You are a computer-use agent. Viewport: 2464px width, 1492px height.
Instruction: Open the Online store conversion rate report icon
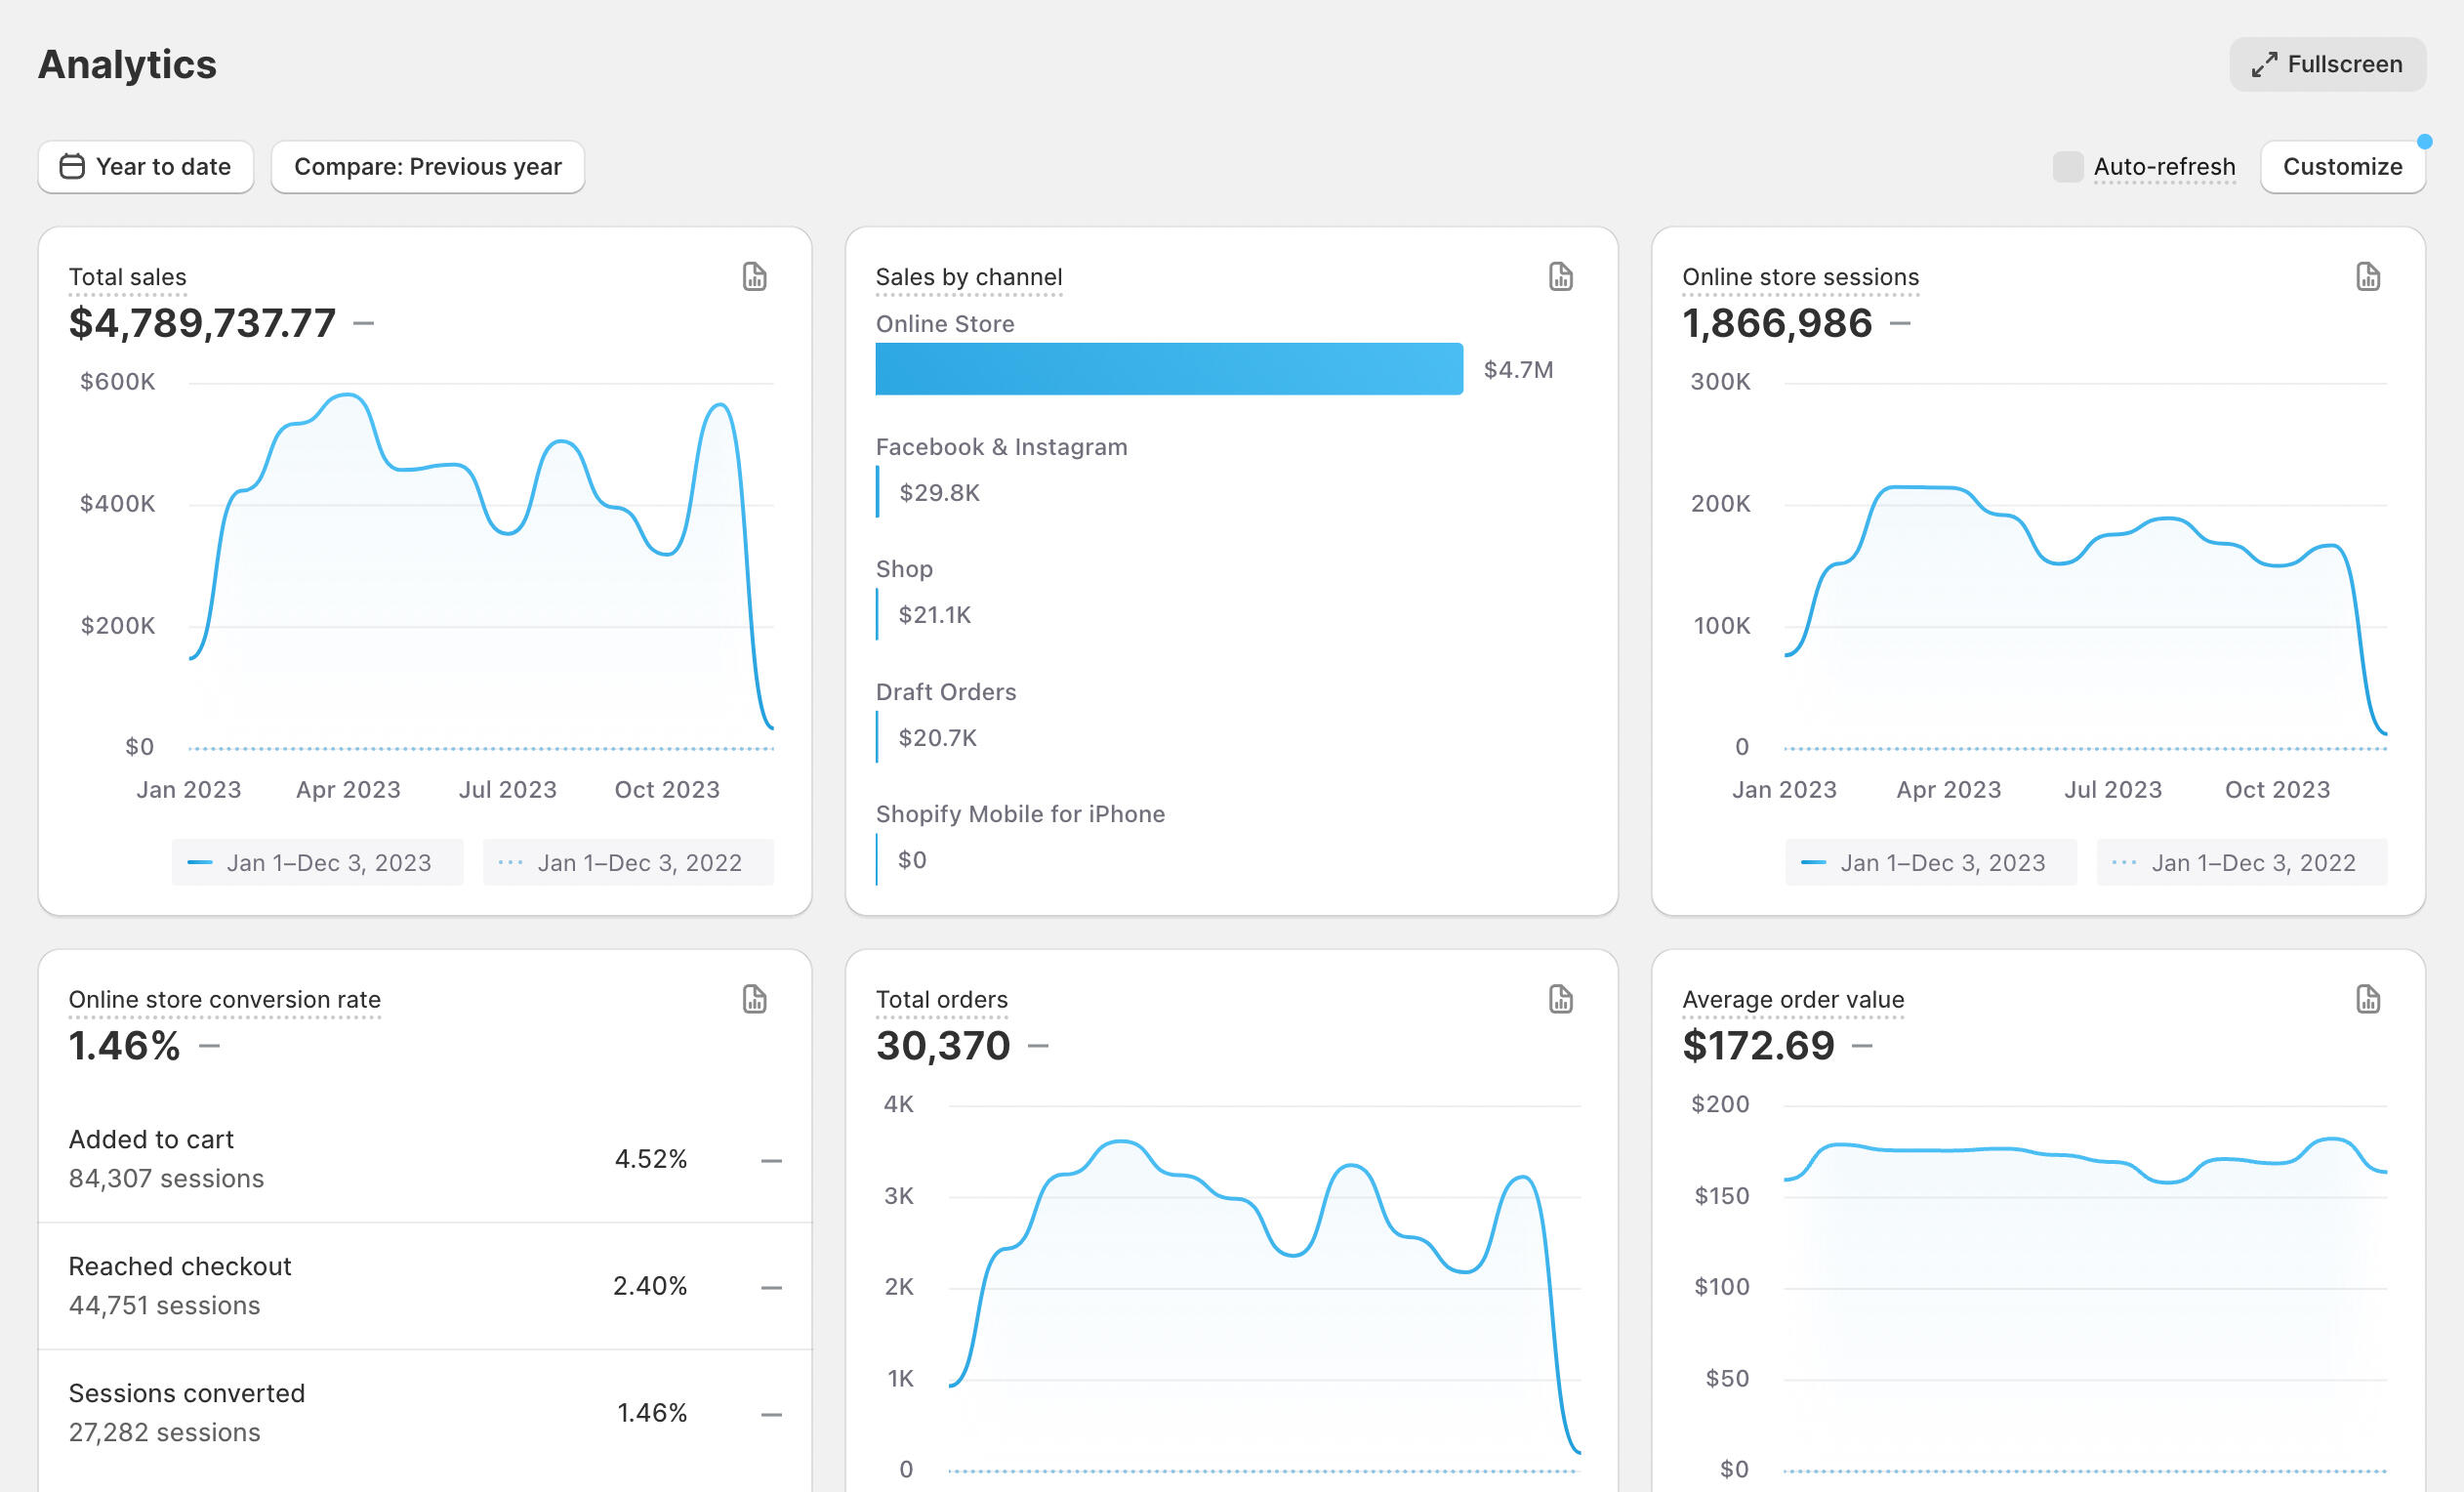(754, 999)
